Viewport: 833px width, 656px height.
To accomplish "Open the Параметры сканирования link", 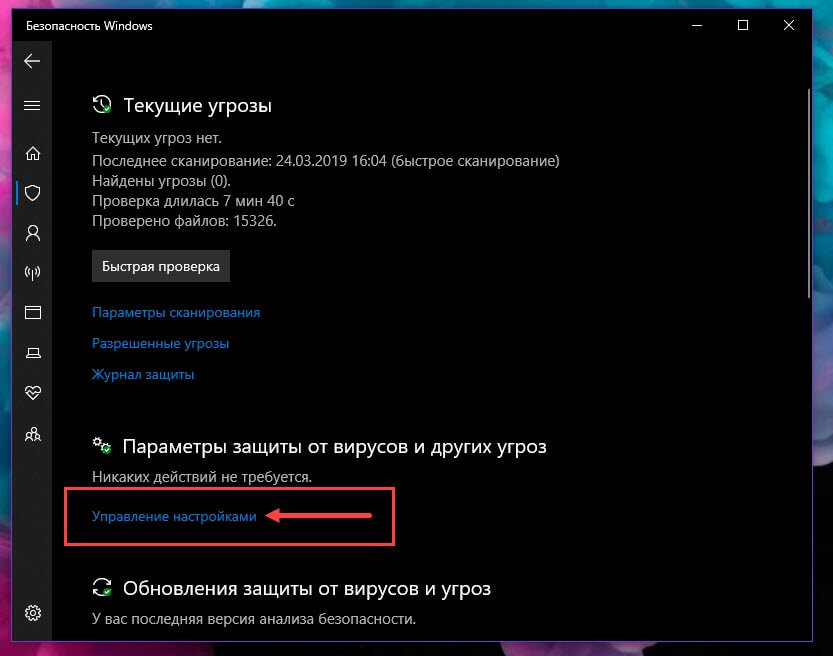I will click(176, 312).
